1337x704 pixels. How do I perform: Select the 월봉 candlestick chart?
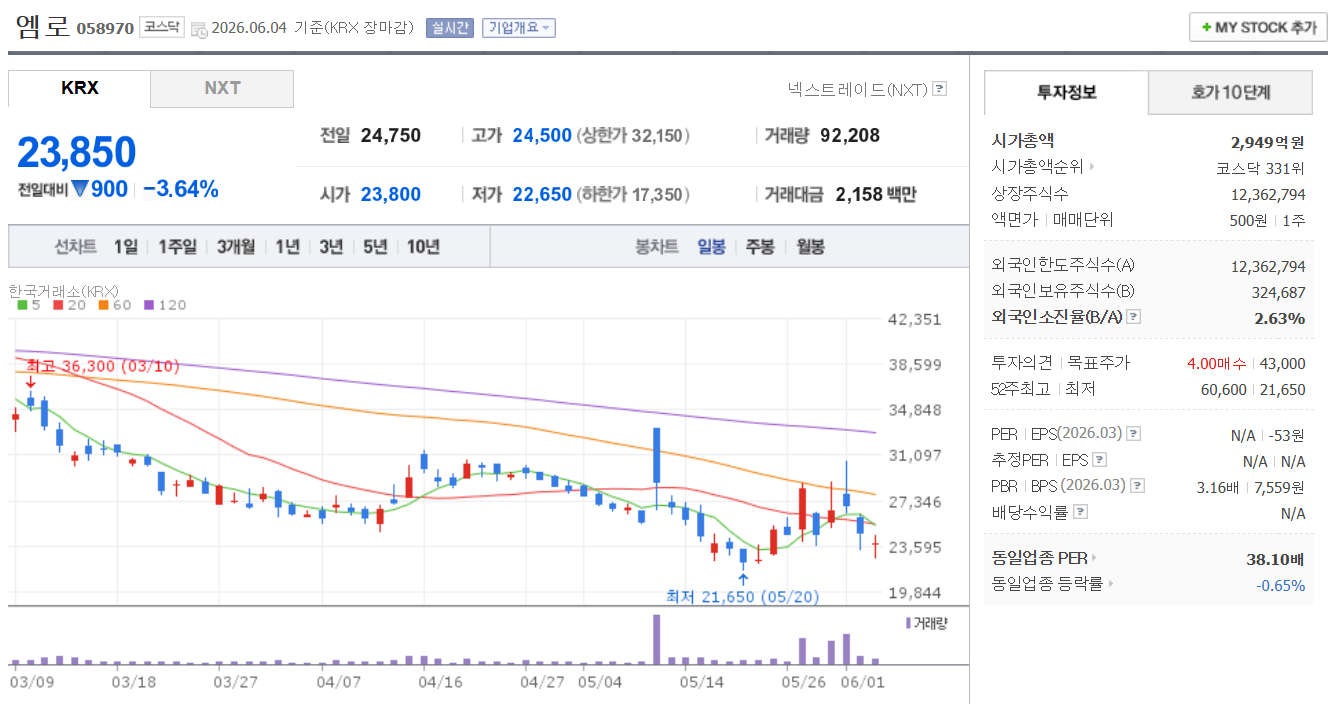pos(811,246)
